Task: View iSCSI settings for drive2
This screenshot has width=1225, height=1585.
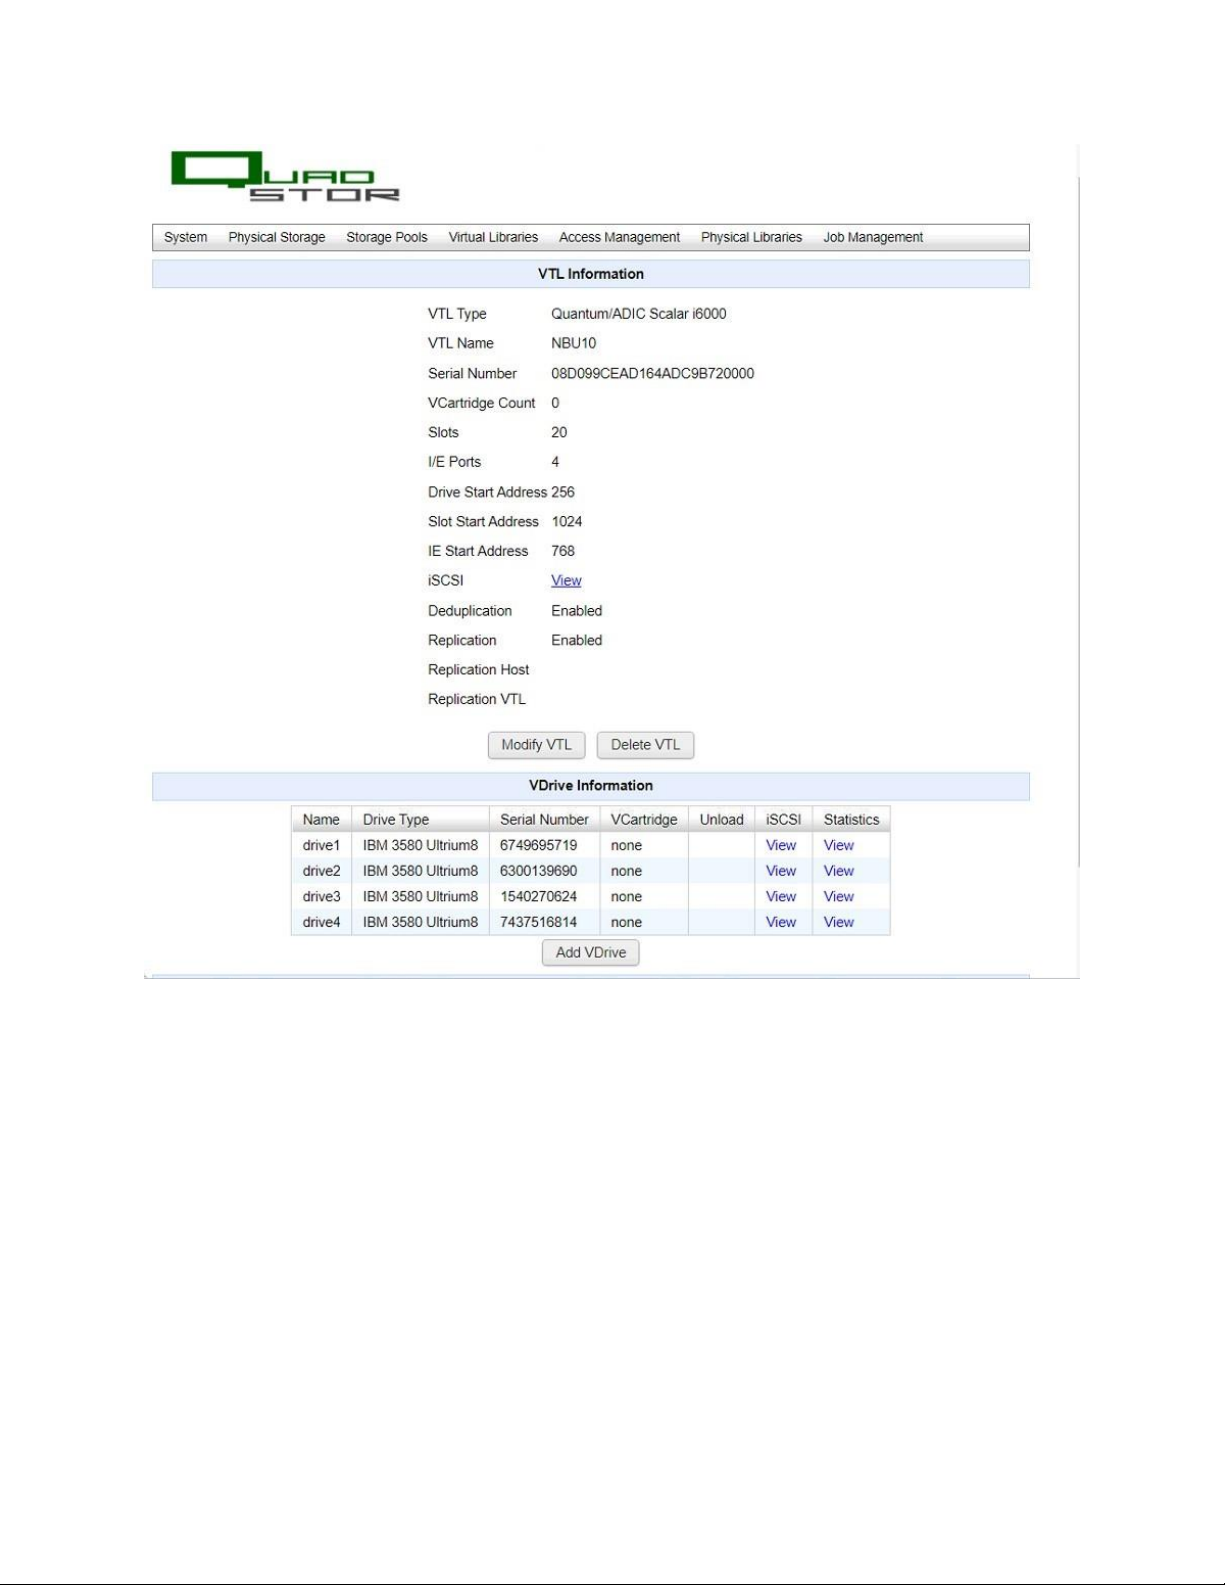Action: pos(781,871)
